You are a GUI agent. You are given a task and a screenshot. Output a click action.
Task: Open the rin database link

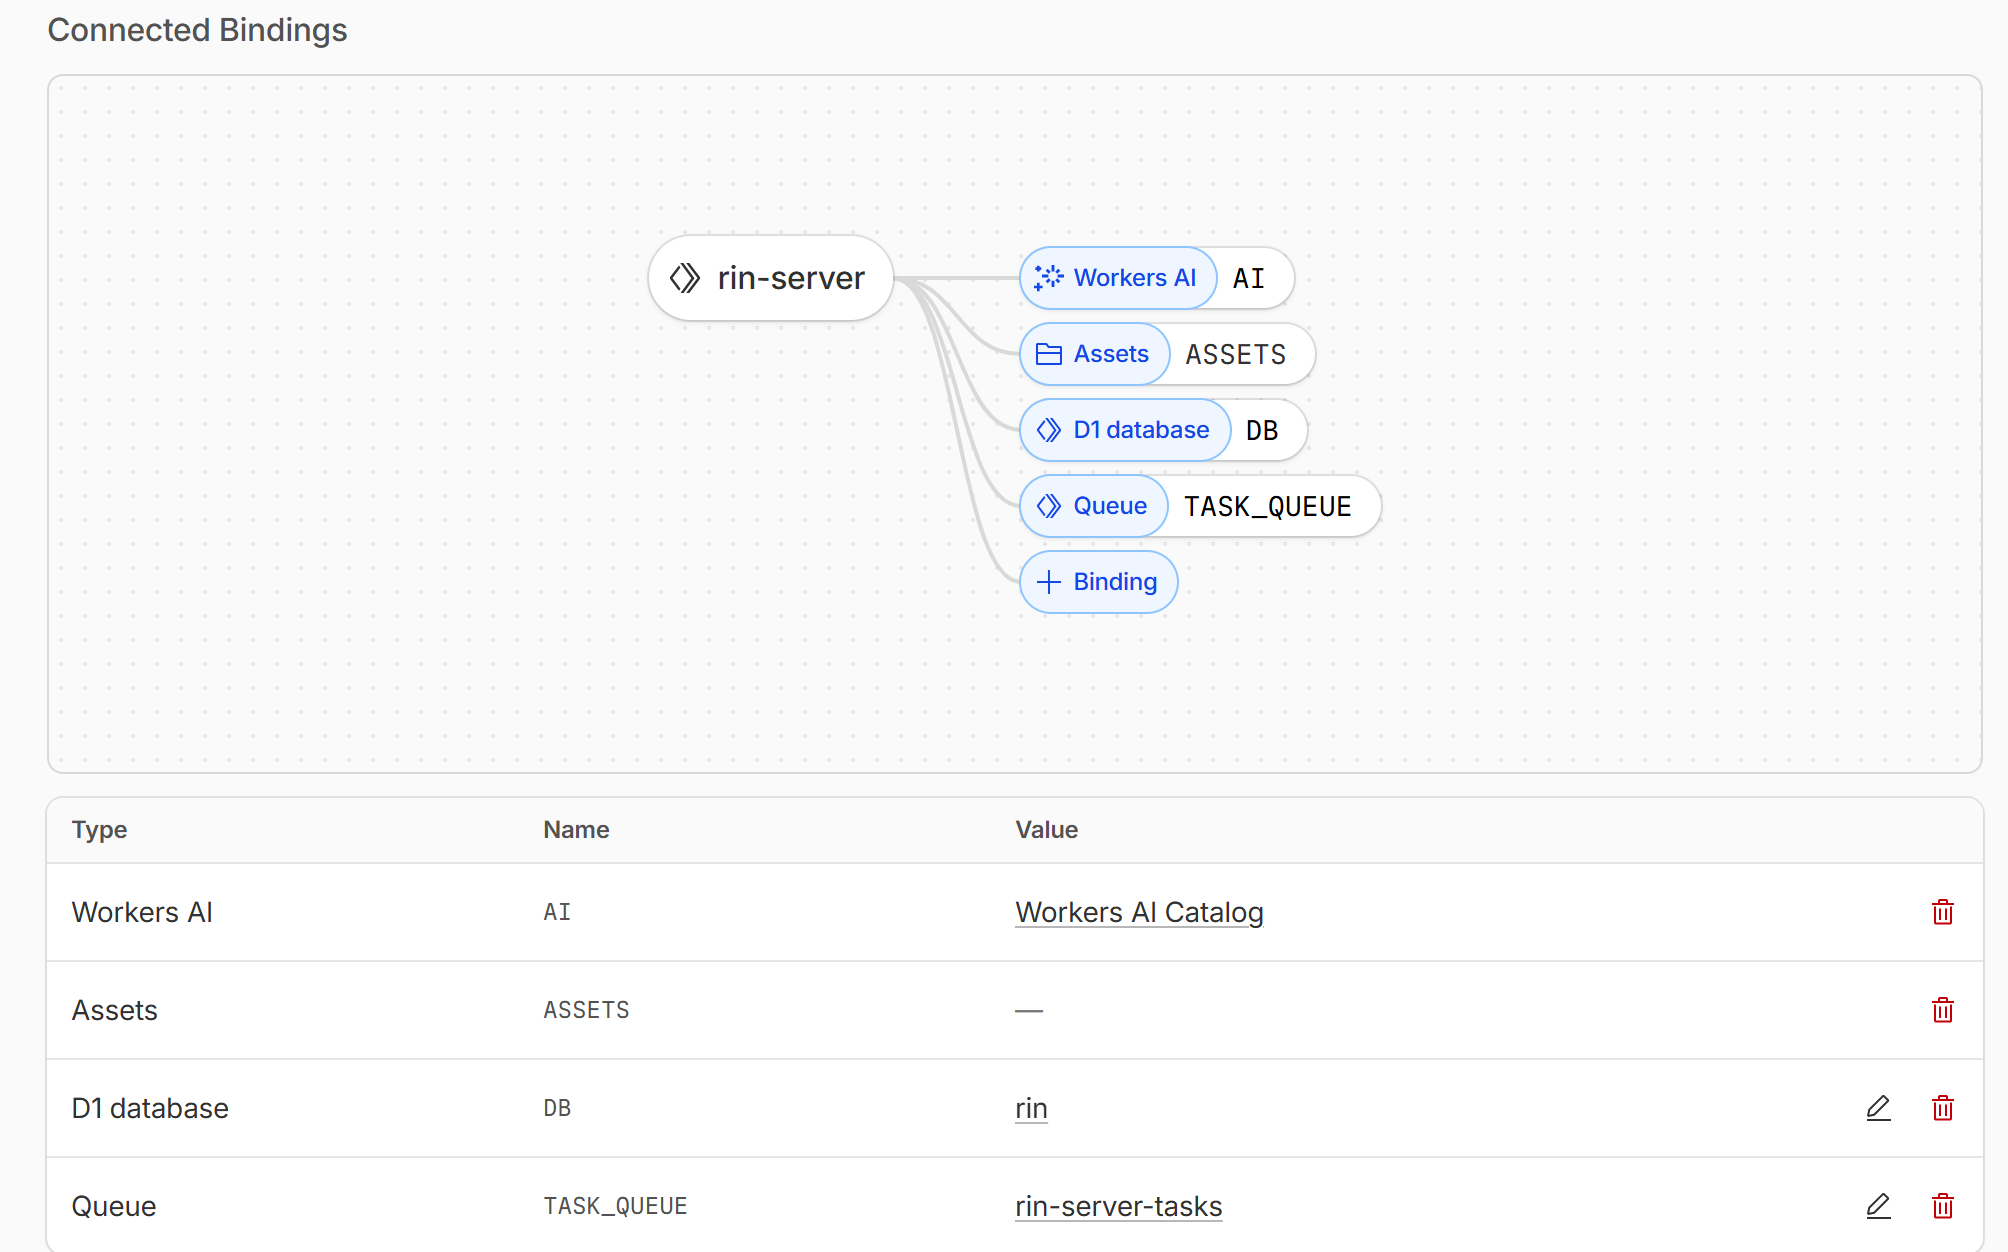tap(1031, 1108)
